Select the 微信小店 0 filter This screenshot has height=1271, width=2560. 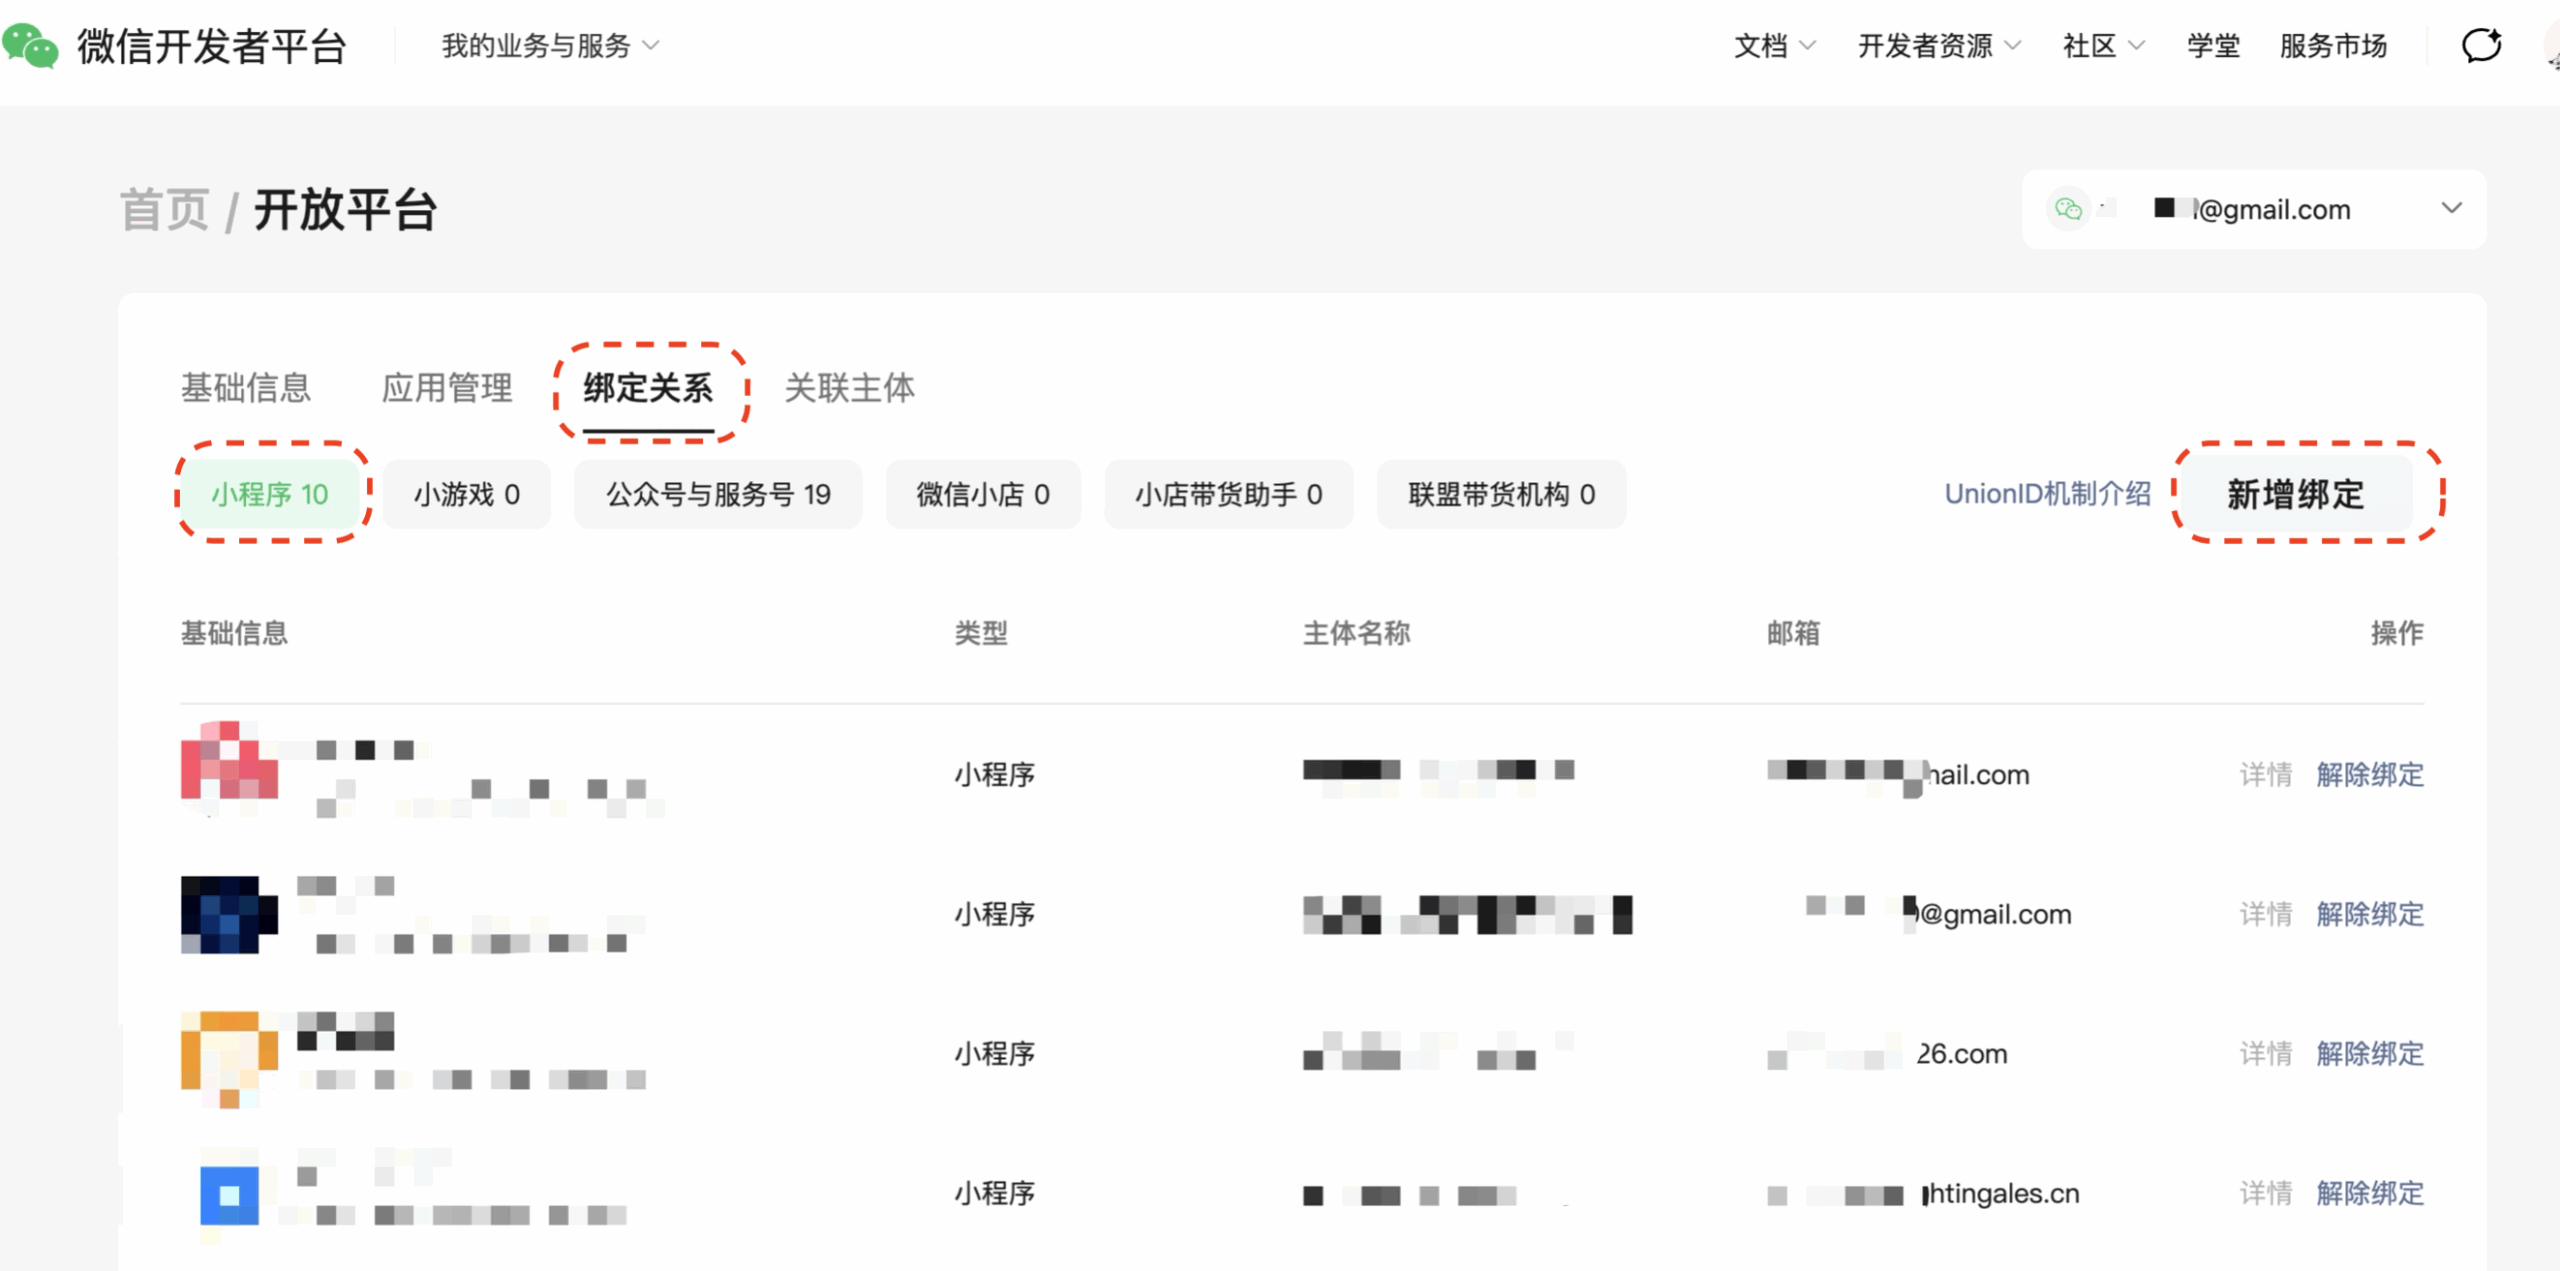point(982,494)
